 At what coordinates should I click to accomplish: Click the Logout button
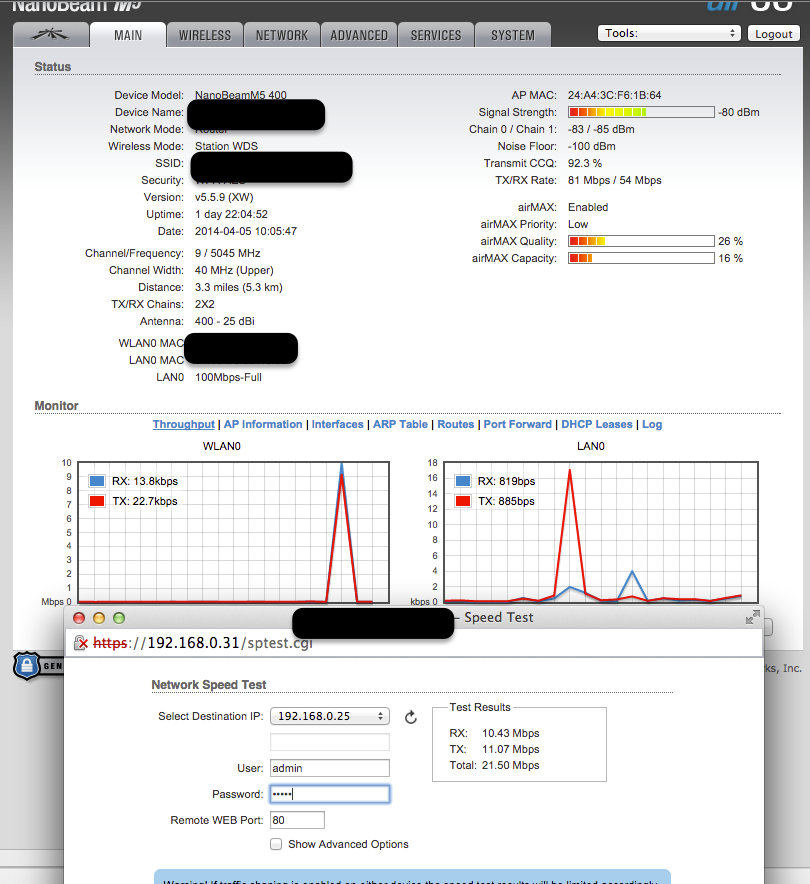click(773, 34)
